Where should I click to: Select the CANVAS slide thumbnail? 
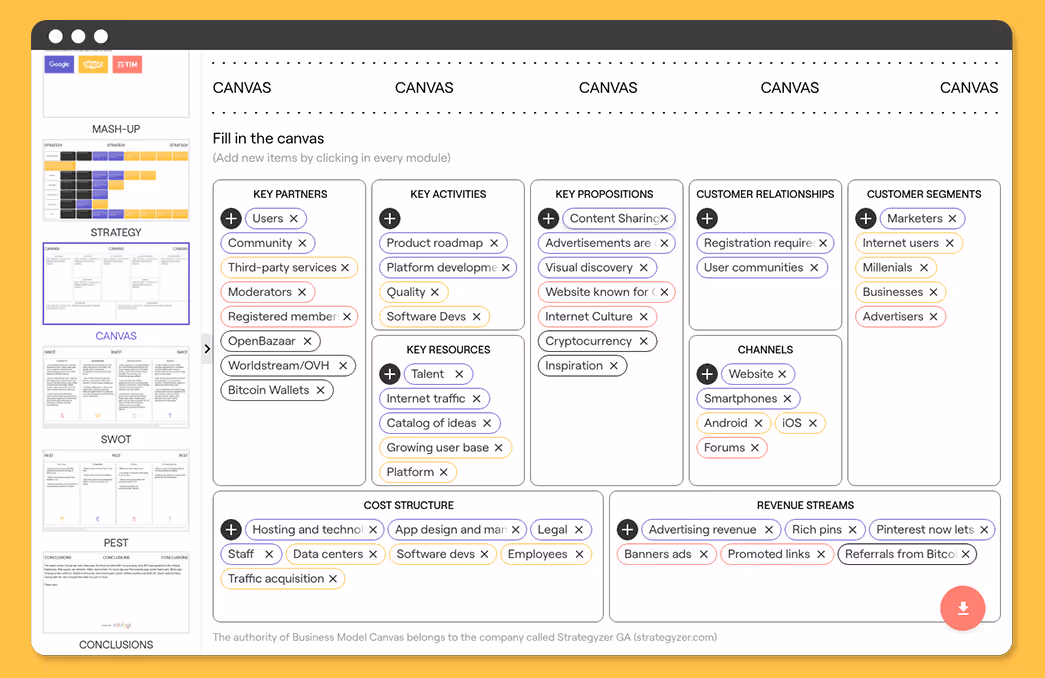(116, 284)
